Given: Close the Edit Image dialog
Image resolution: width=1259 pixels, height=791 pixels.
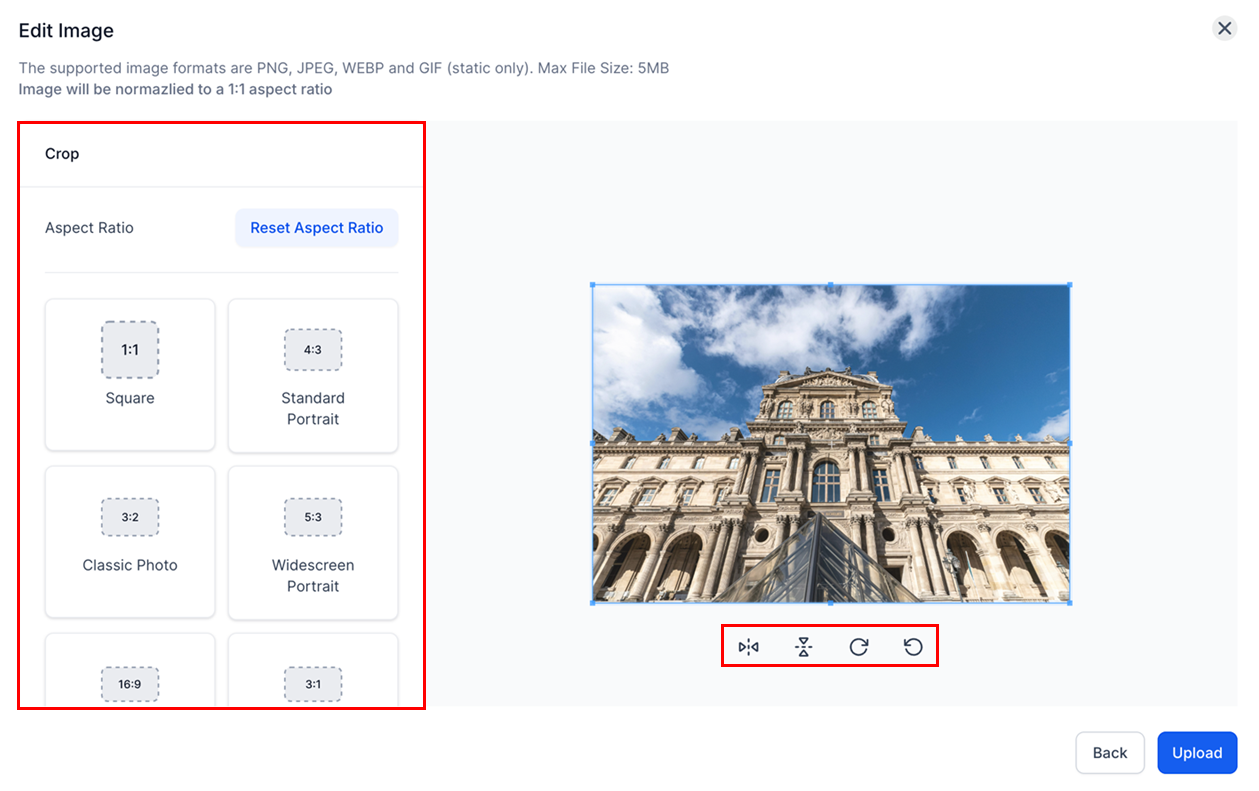Looking at the screenshot, I should coord(1225,28).
